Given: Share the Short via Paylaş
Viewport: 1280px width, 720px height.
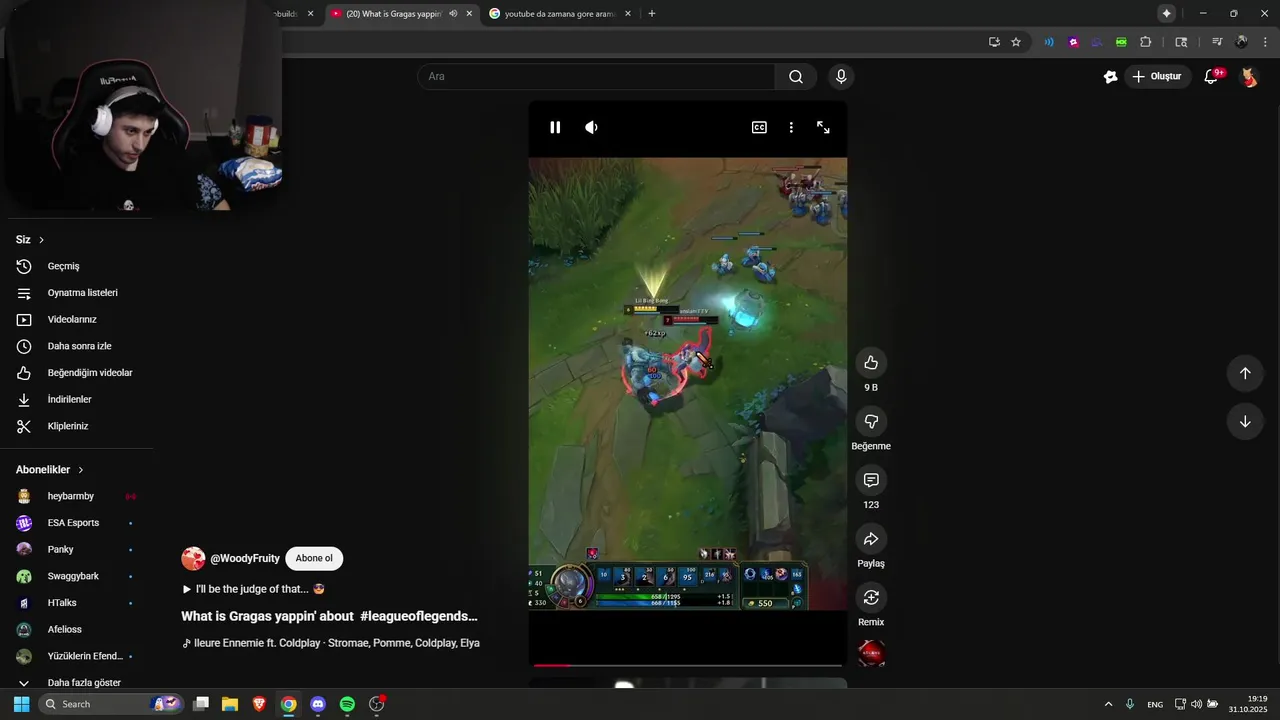Looking at the screenshot, I should tap(871, 539).
